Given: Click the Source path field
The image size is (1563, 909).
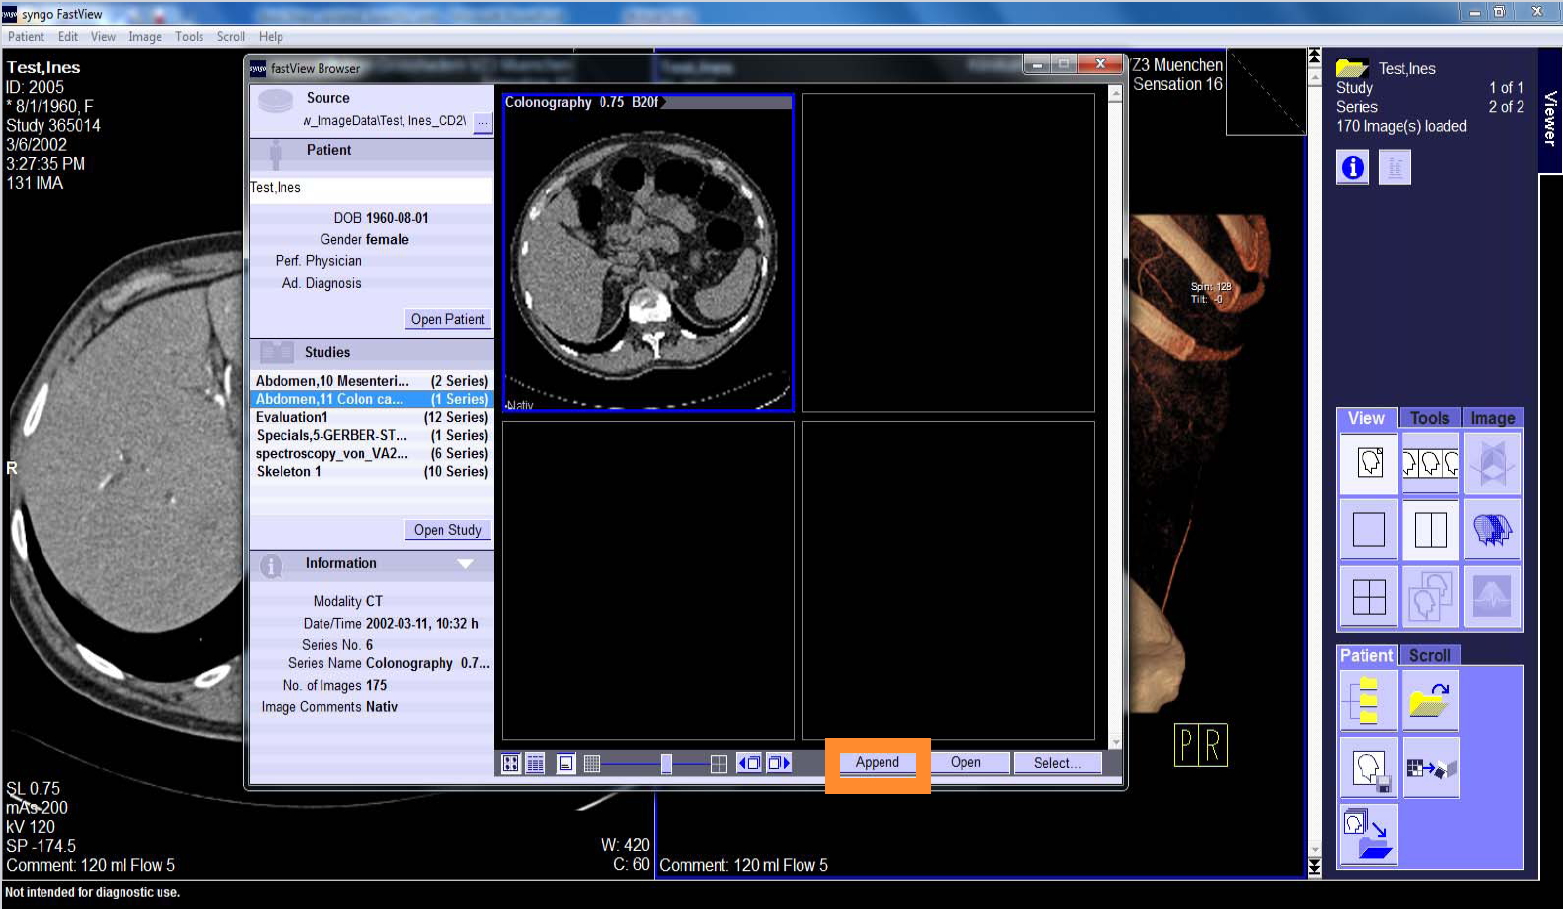Looking at the screenshot, I should (385, 121).
